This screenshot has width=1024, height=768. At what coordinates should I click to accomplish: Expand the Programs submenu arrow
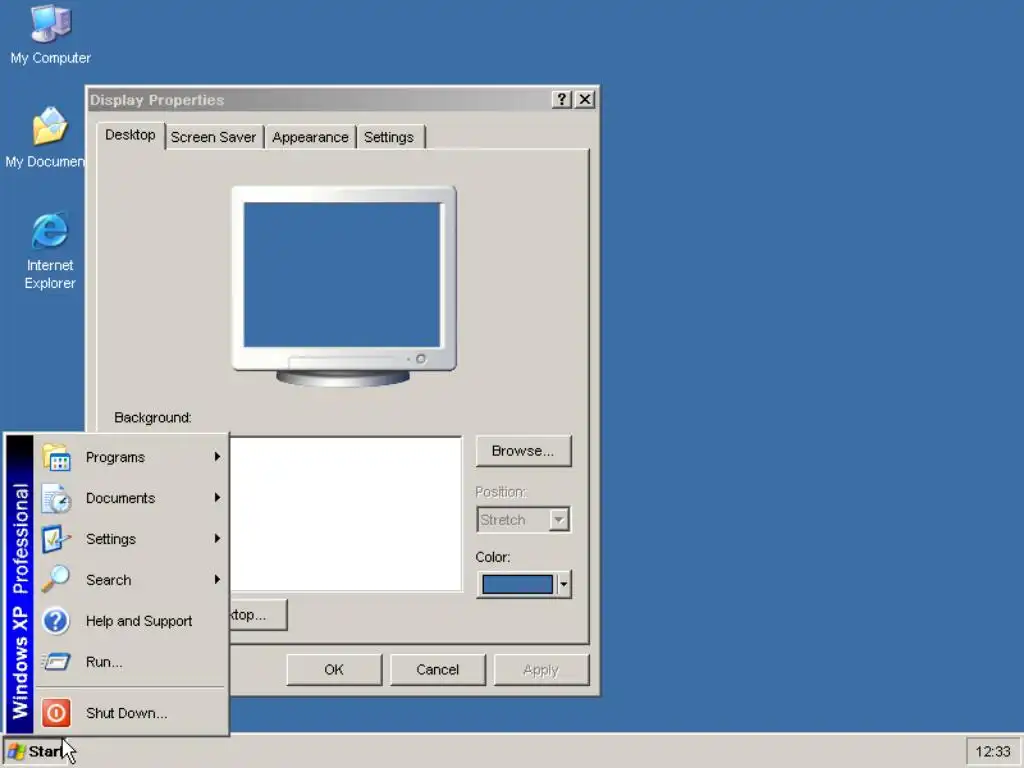point(217,456)
